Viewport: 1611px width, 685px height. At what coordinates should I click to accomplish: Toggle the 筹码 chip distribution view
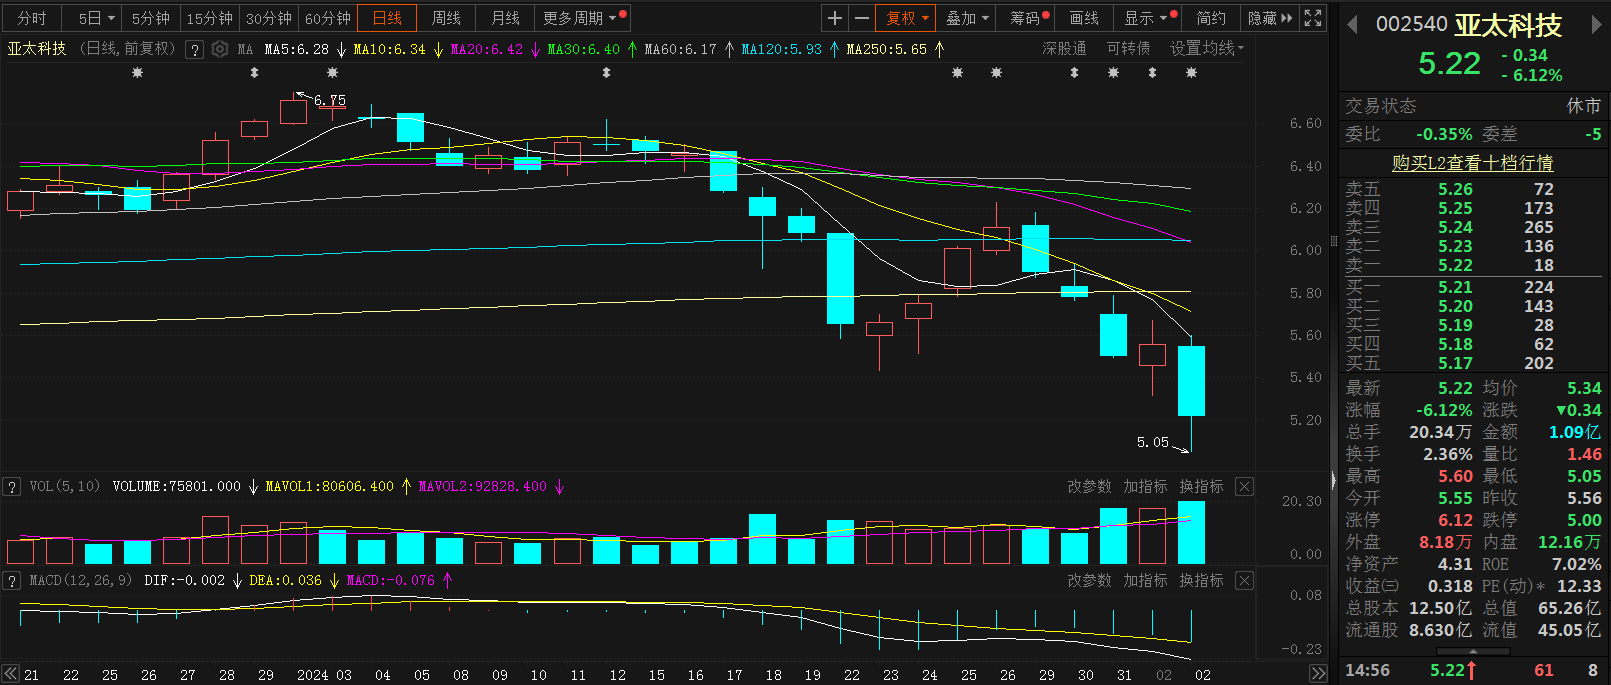(x=1027, y=18)
